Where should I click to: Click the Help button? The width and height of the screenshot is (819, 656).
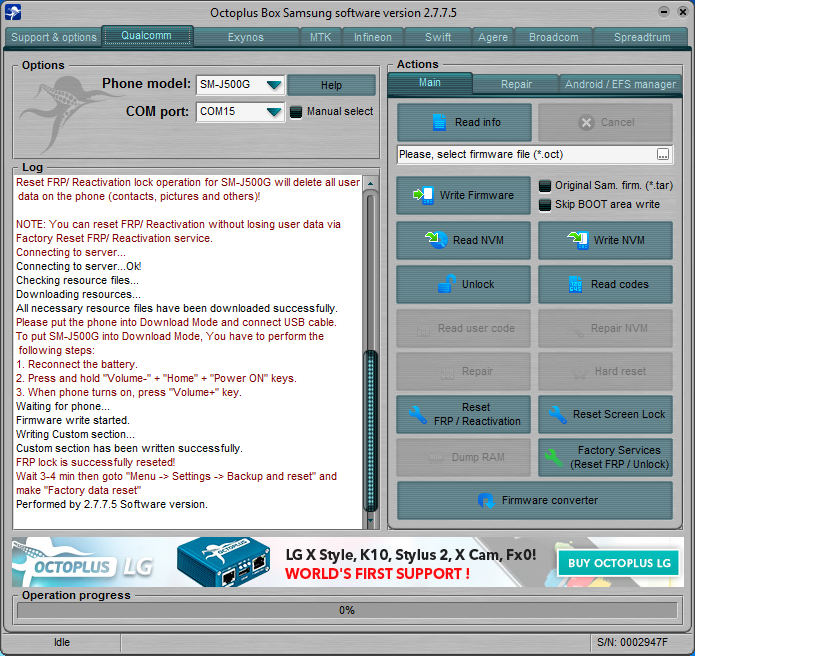(331, 85)
